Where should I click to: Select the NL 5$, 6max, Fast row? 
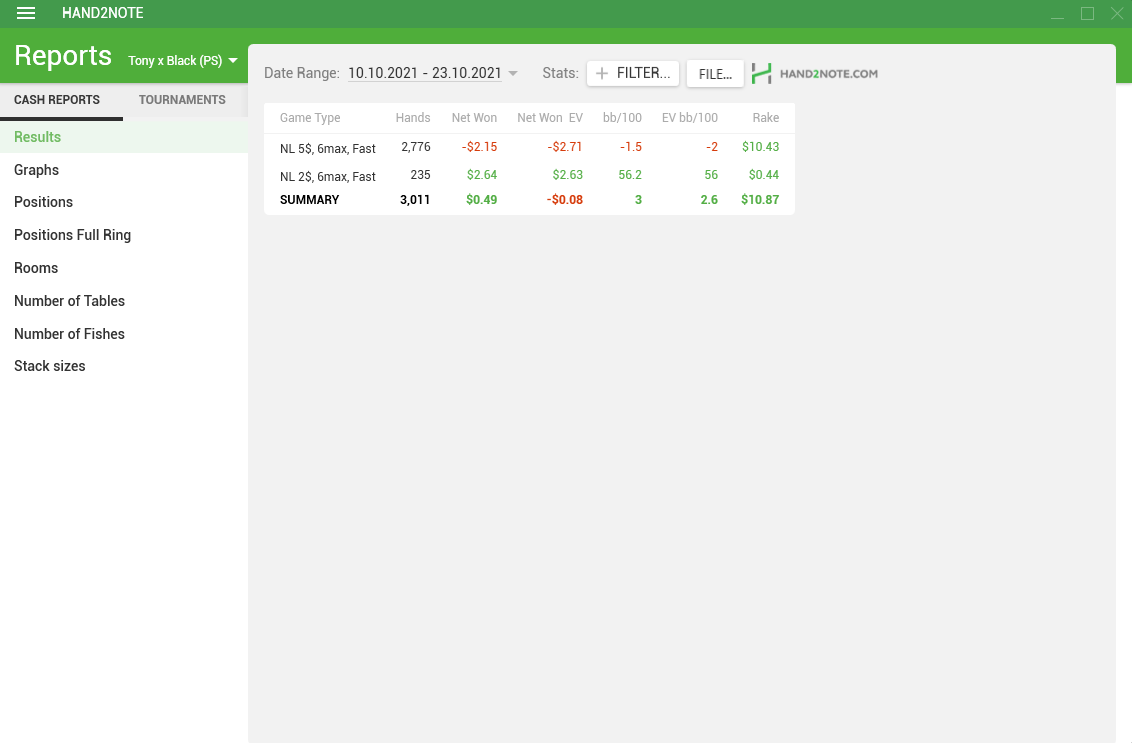tap(529, 147)
